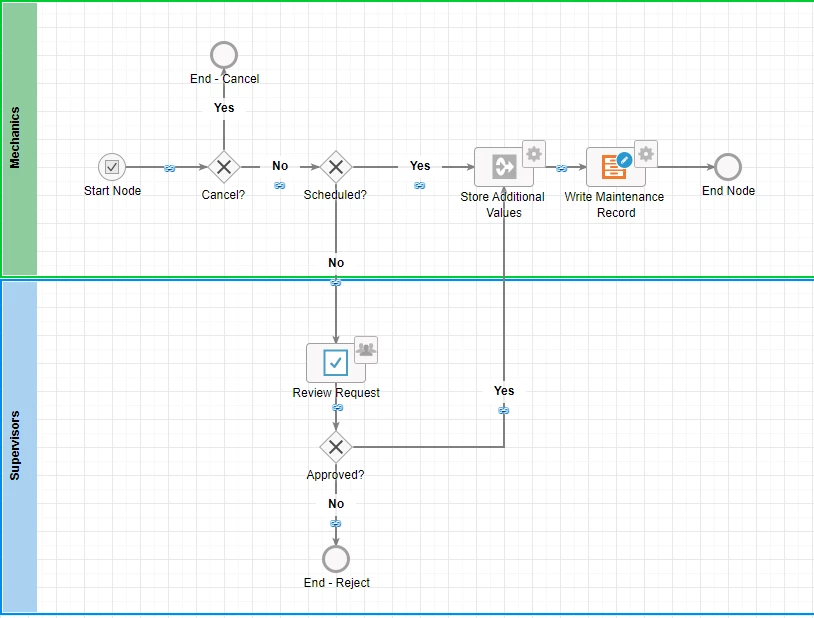Click link icon below Scheduled? No label
Viewport: 814px width, 618px height.
(x=335, y=283)
